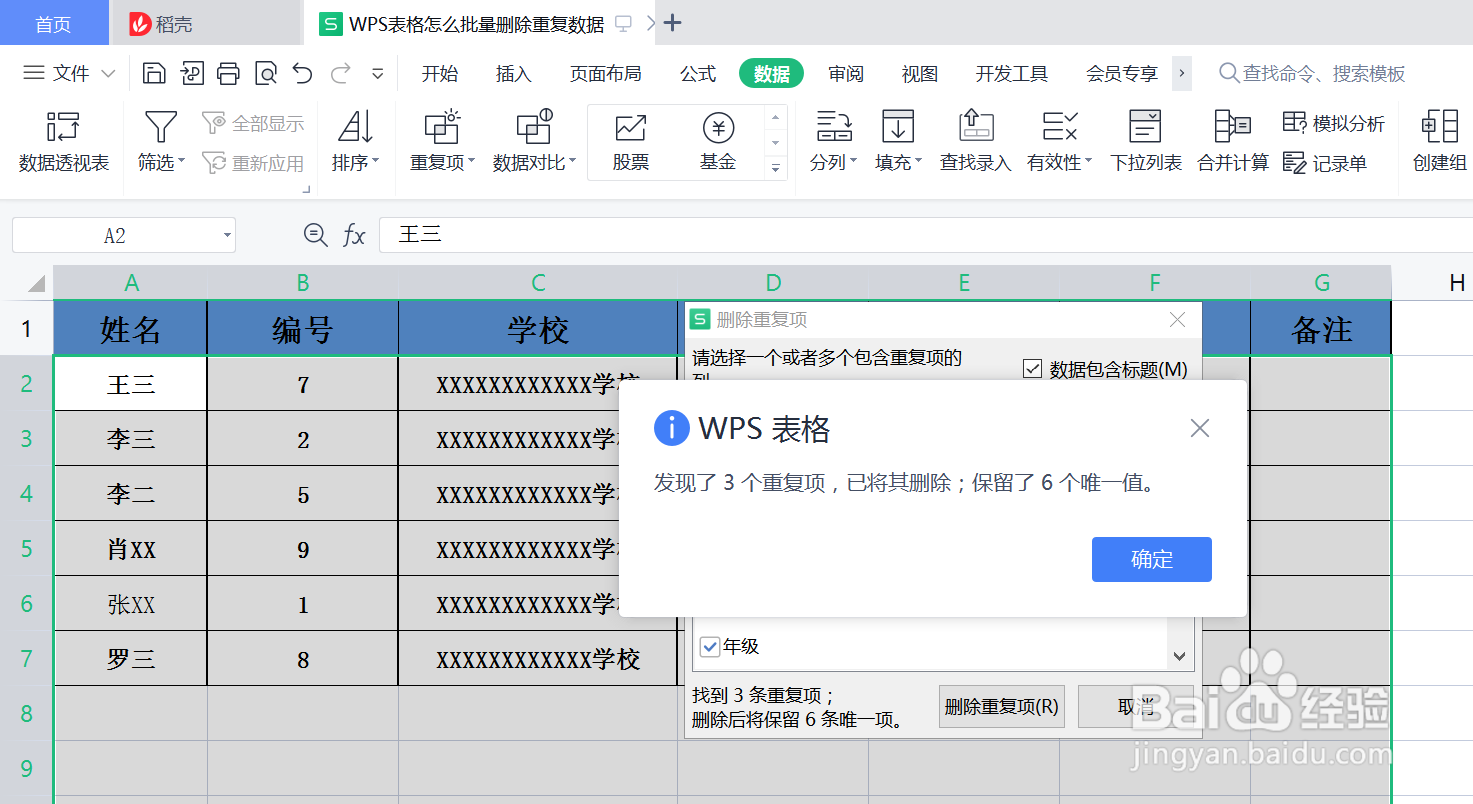Toggle the 数据包含标题(M) checkbox
1473x804 pixels.
[1033, 369]
